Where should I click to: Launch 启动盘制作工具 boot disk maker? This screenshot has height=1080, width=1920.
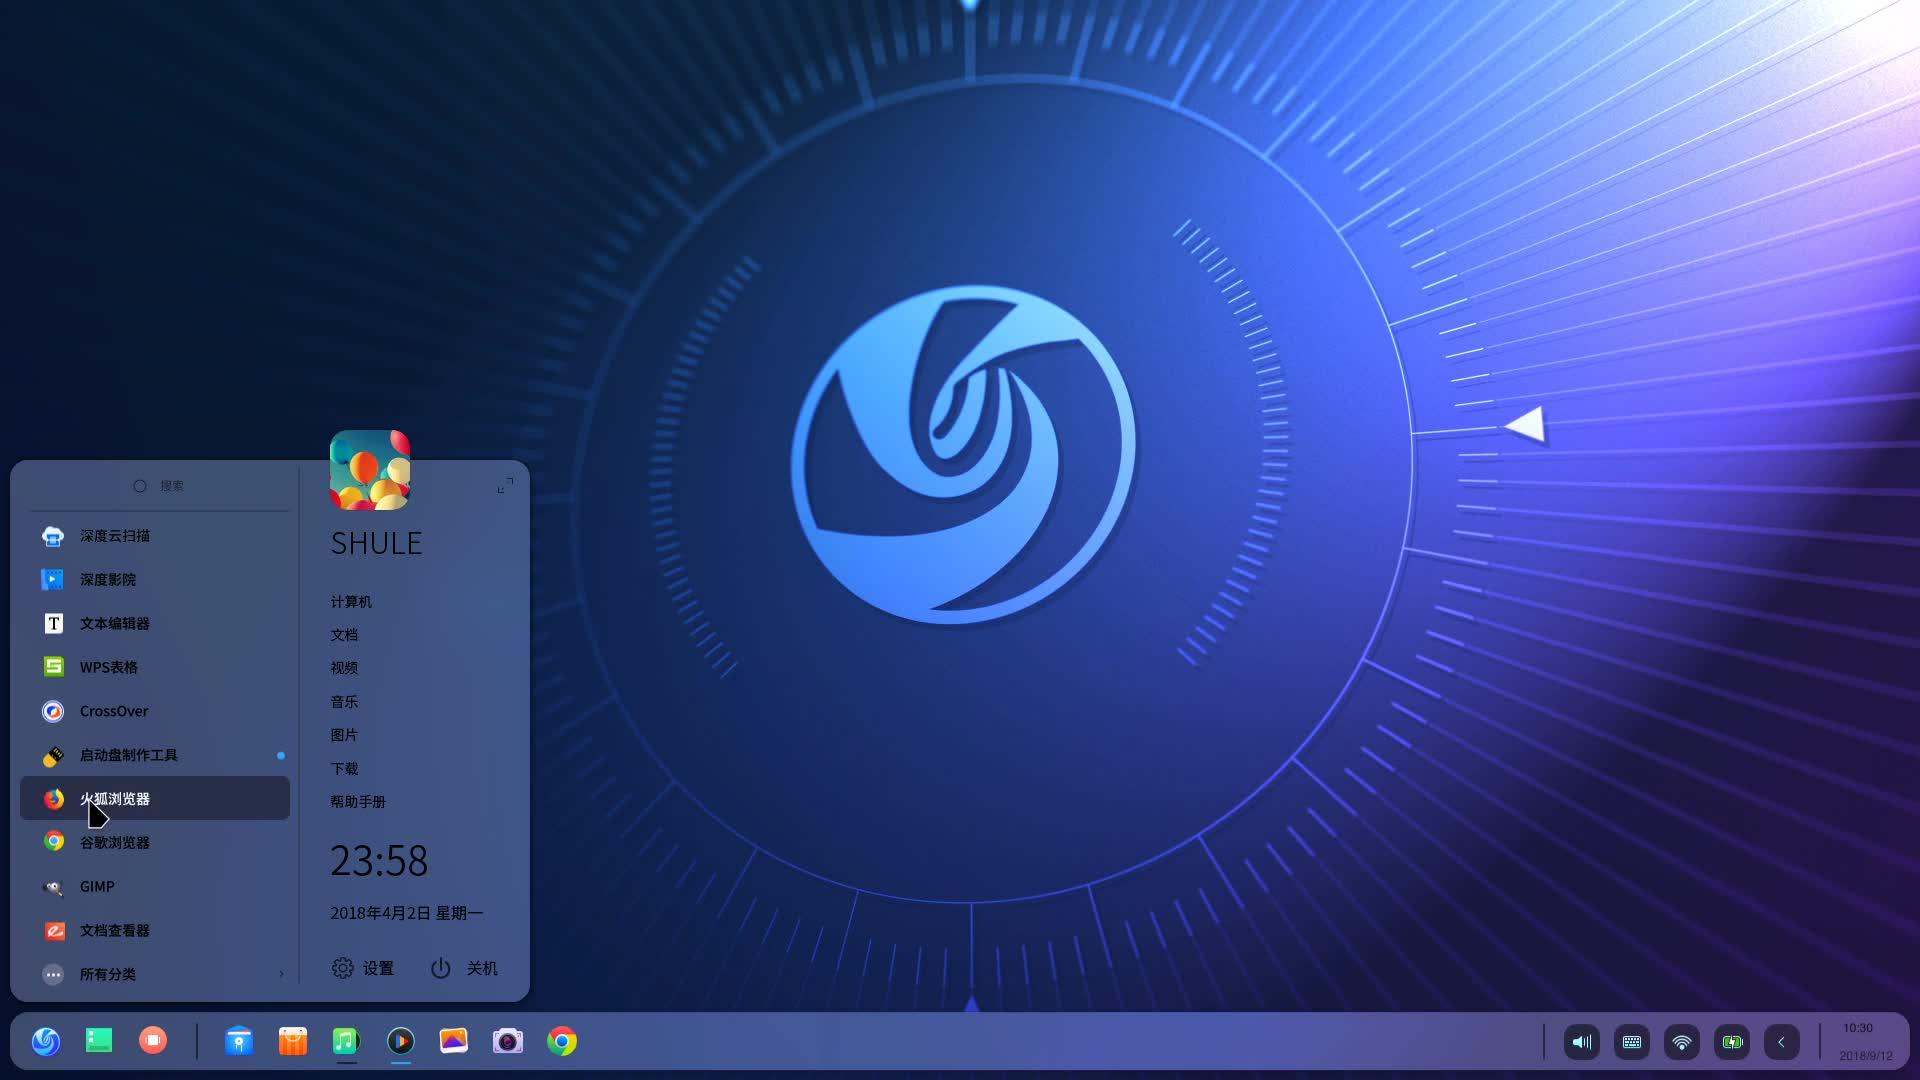pyautogui.click(x=155, y=755)
